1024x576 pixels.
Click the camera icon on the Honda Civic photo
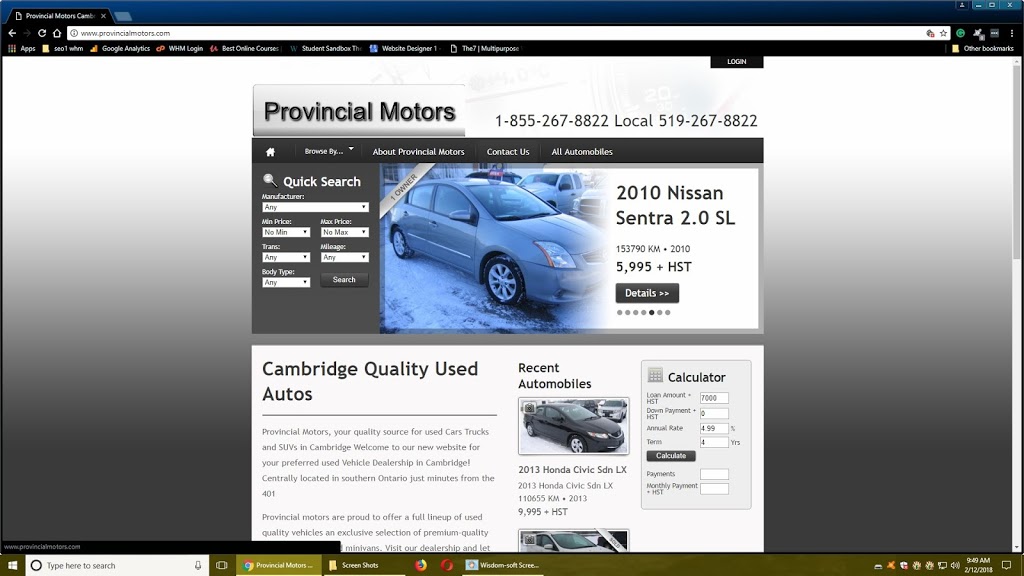(530, 408)
